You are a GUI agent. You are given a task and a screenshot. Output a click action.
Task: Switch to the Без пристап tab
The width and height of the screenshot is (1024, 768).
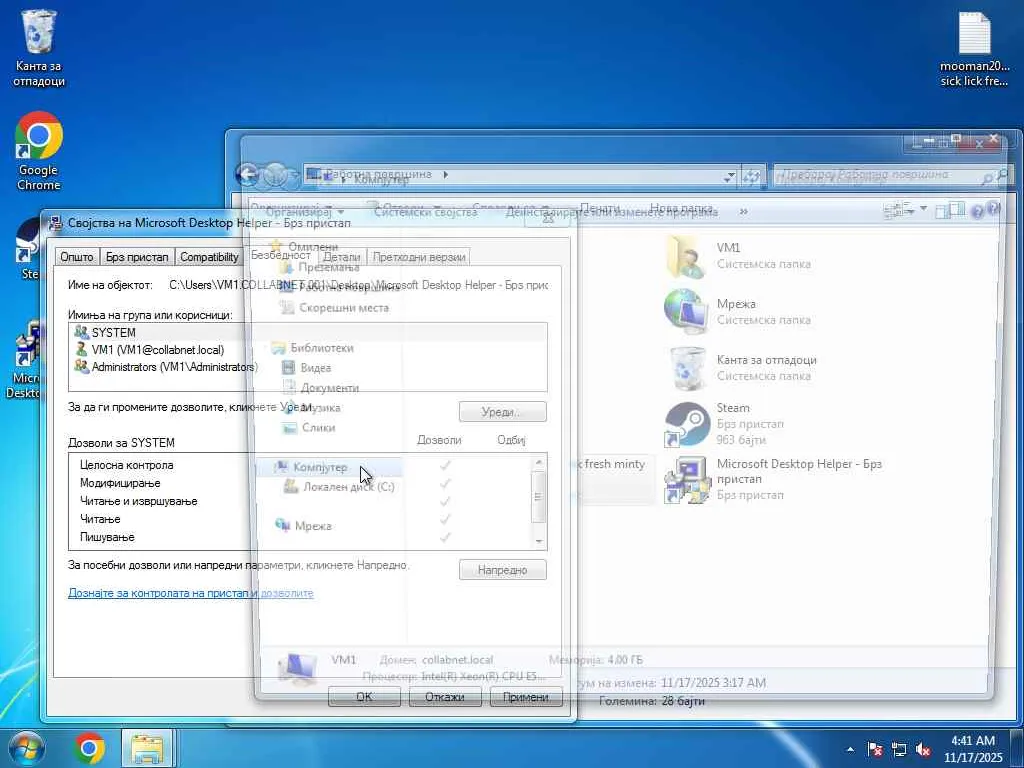pyautogui.click(x=137, y=257)
